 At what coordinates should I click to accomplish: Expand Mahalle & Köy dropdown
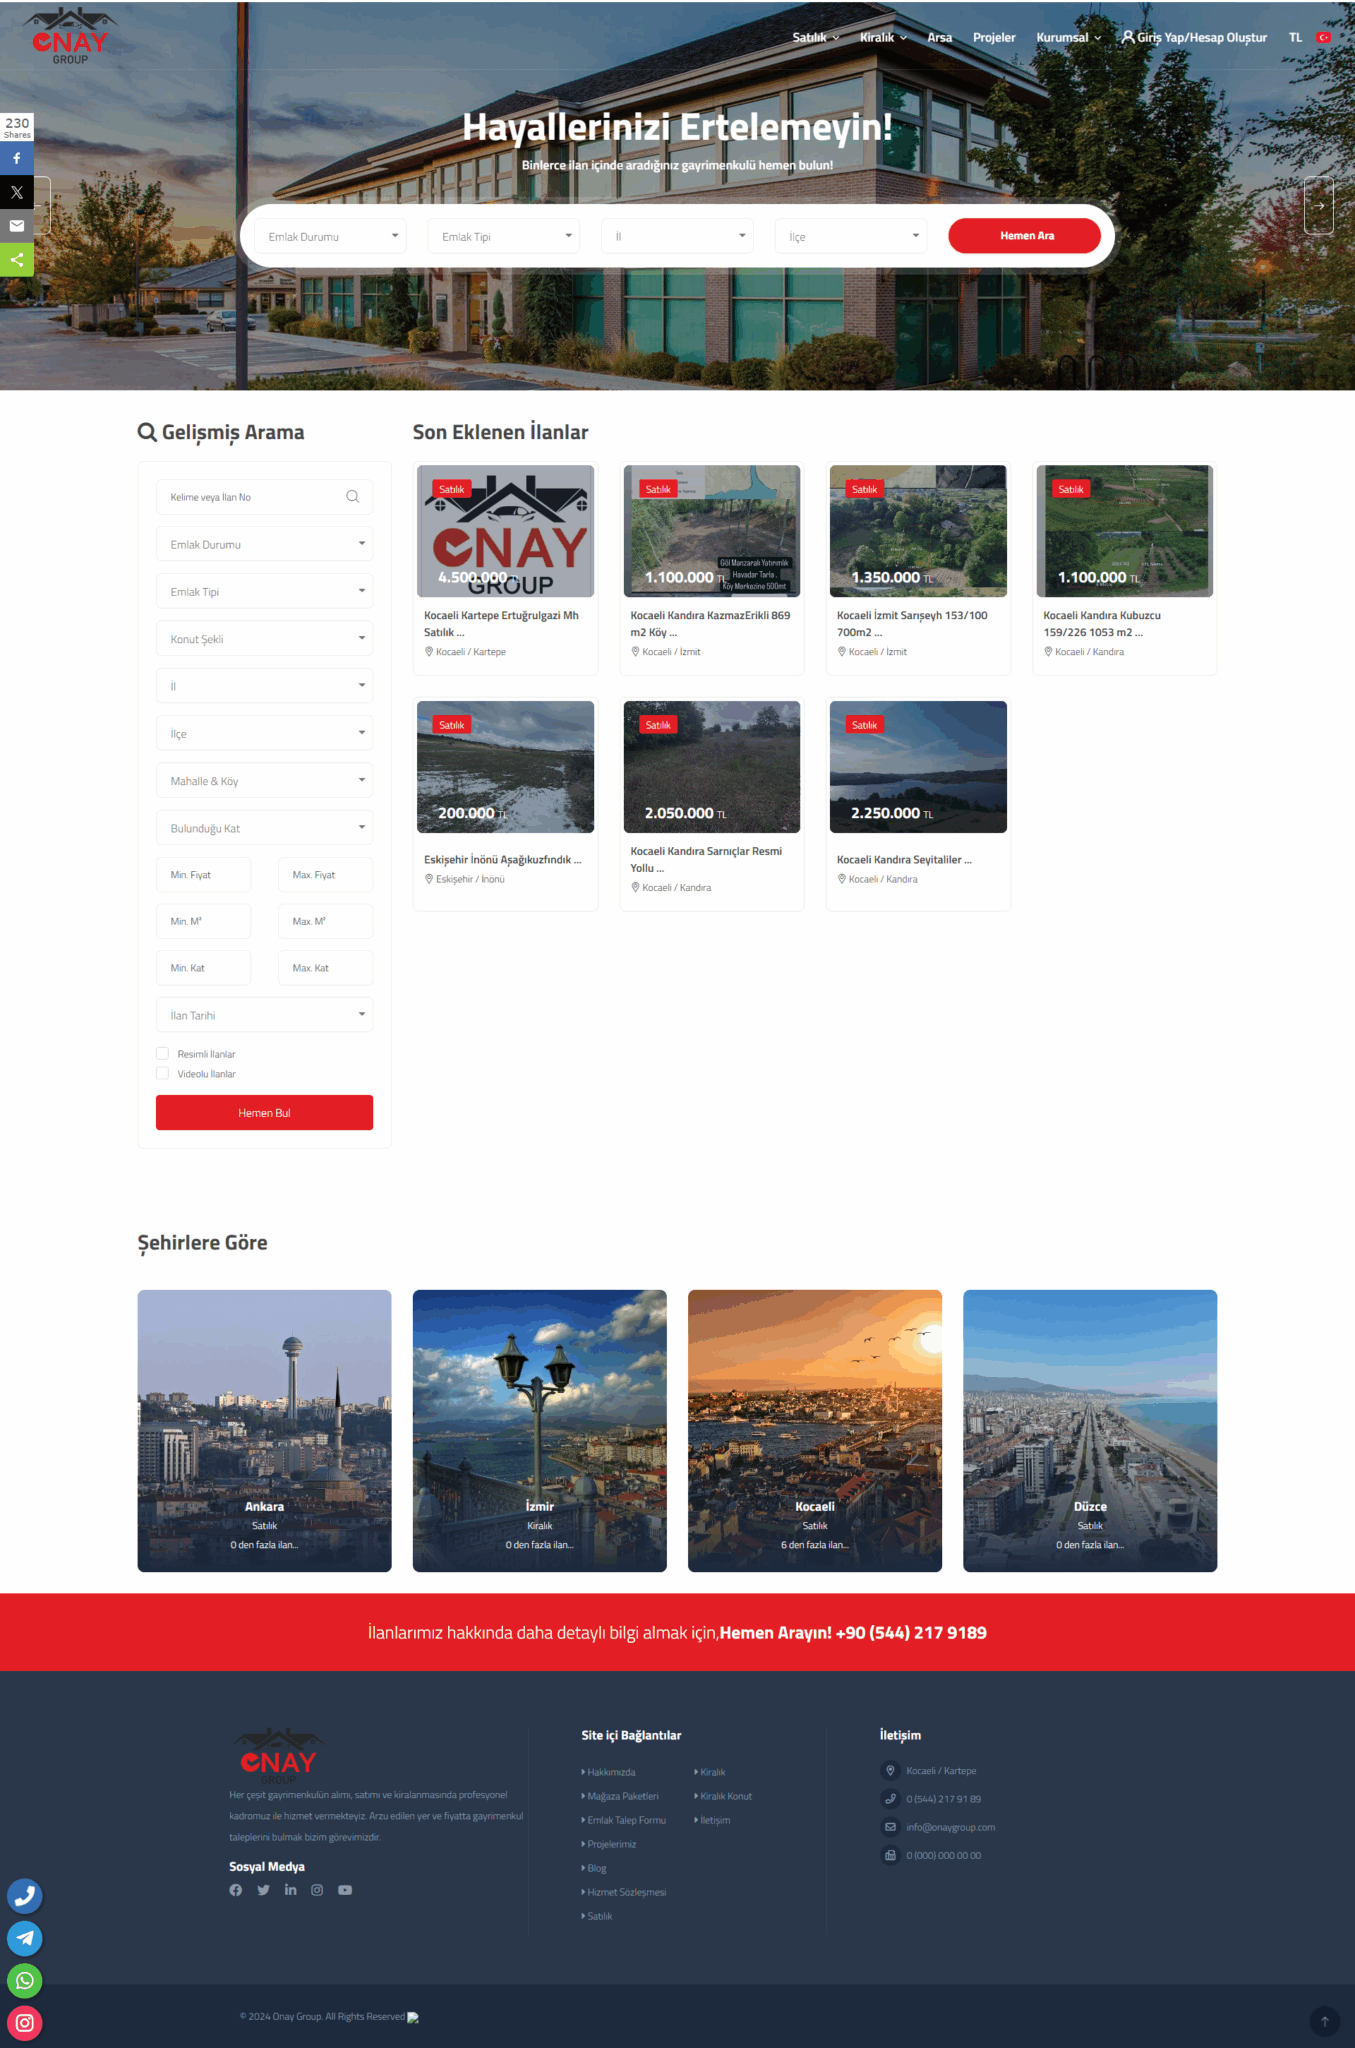click(264, 781)
